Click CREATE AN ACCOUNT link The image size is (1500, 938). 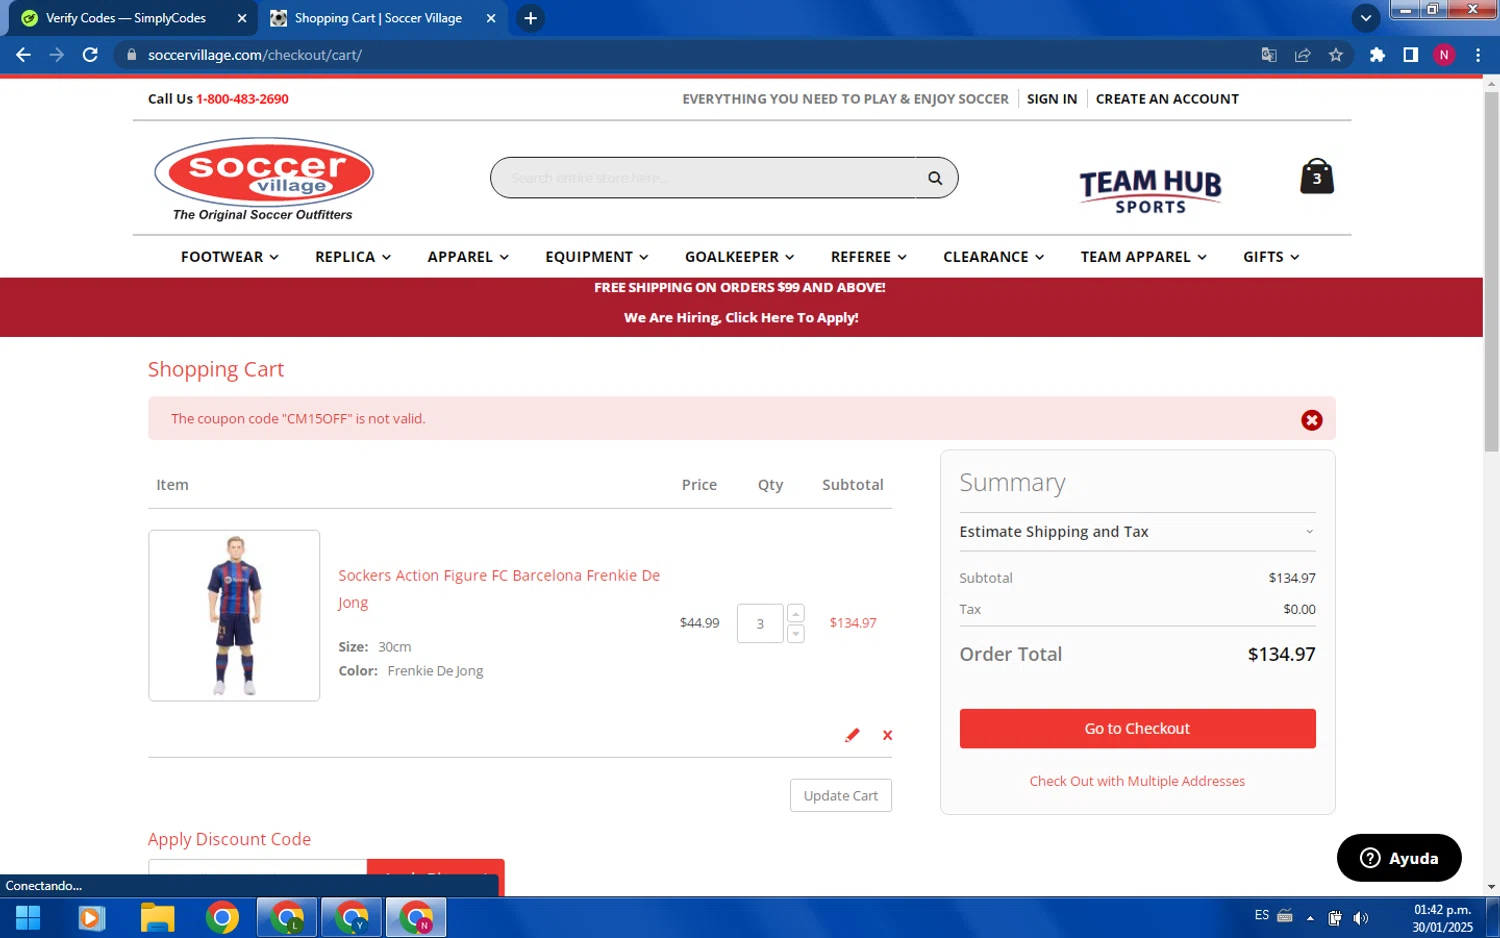pyautogui.click(x=1167, y=99)
